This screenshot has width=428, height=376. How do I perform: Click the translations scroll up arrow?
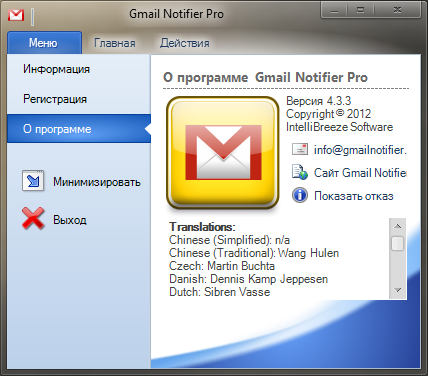397,226
